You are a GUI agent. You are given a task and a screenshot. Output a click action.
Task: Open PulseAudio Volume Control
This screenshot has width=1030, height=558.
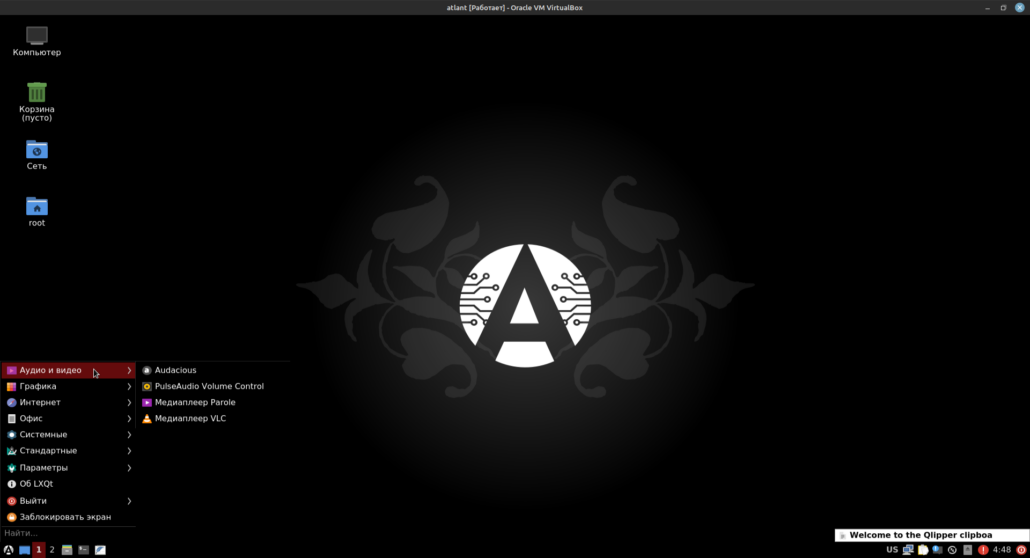pyautogui.click(x=209, y=386)
